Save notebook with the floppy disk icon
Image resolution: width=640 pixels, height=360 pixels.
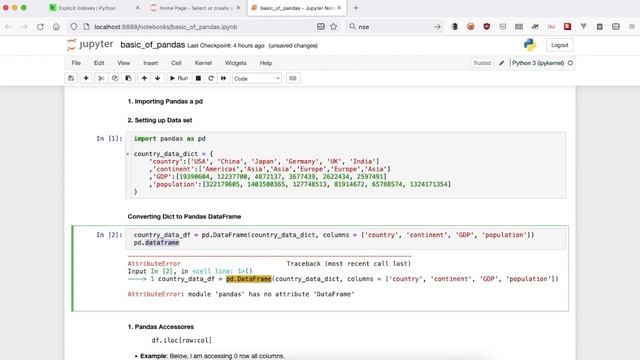pos(71,78)
